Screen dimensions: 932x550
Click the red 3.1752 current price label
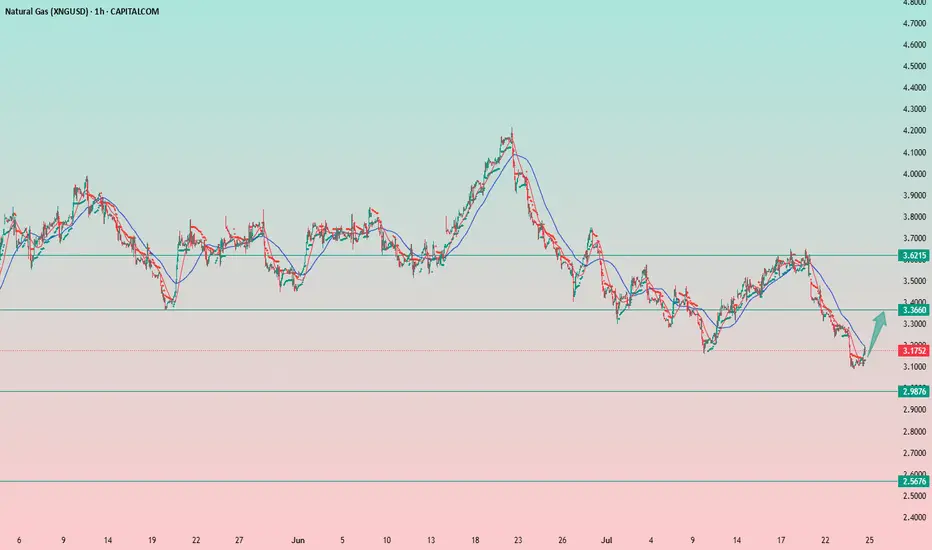tap(914, 351)
